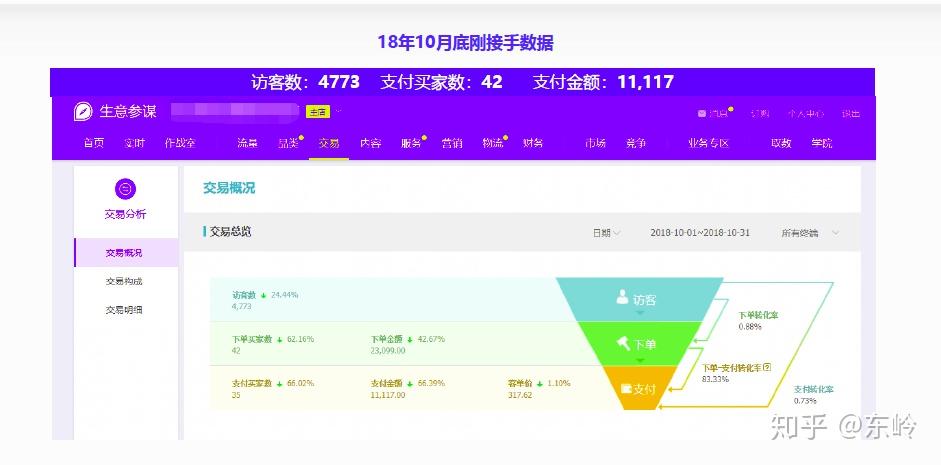
Task: Switch to the 营销 tab
Action: pyautogui.click(x=452, y=143)
